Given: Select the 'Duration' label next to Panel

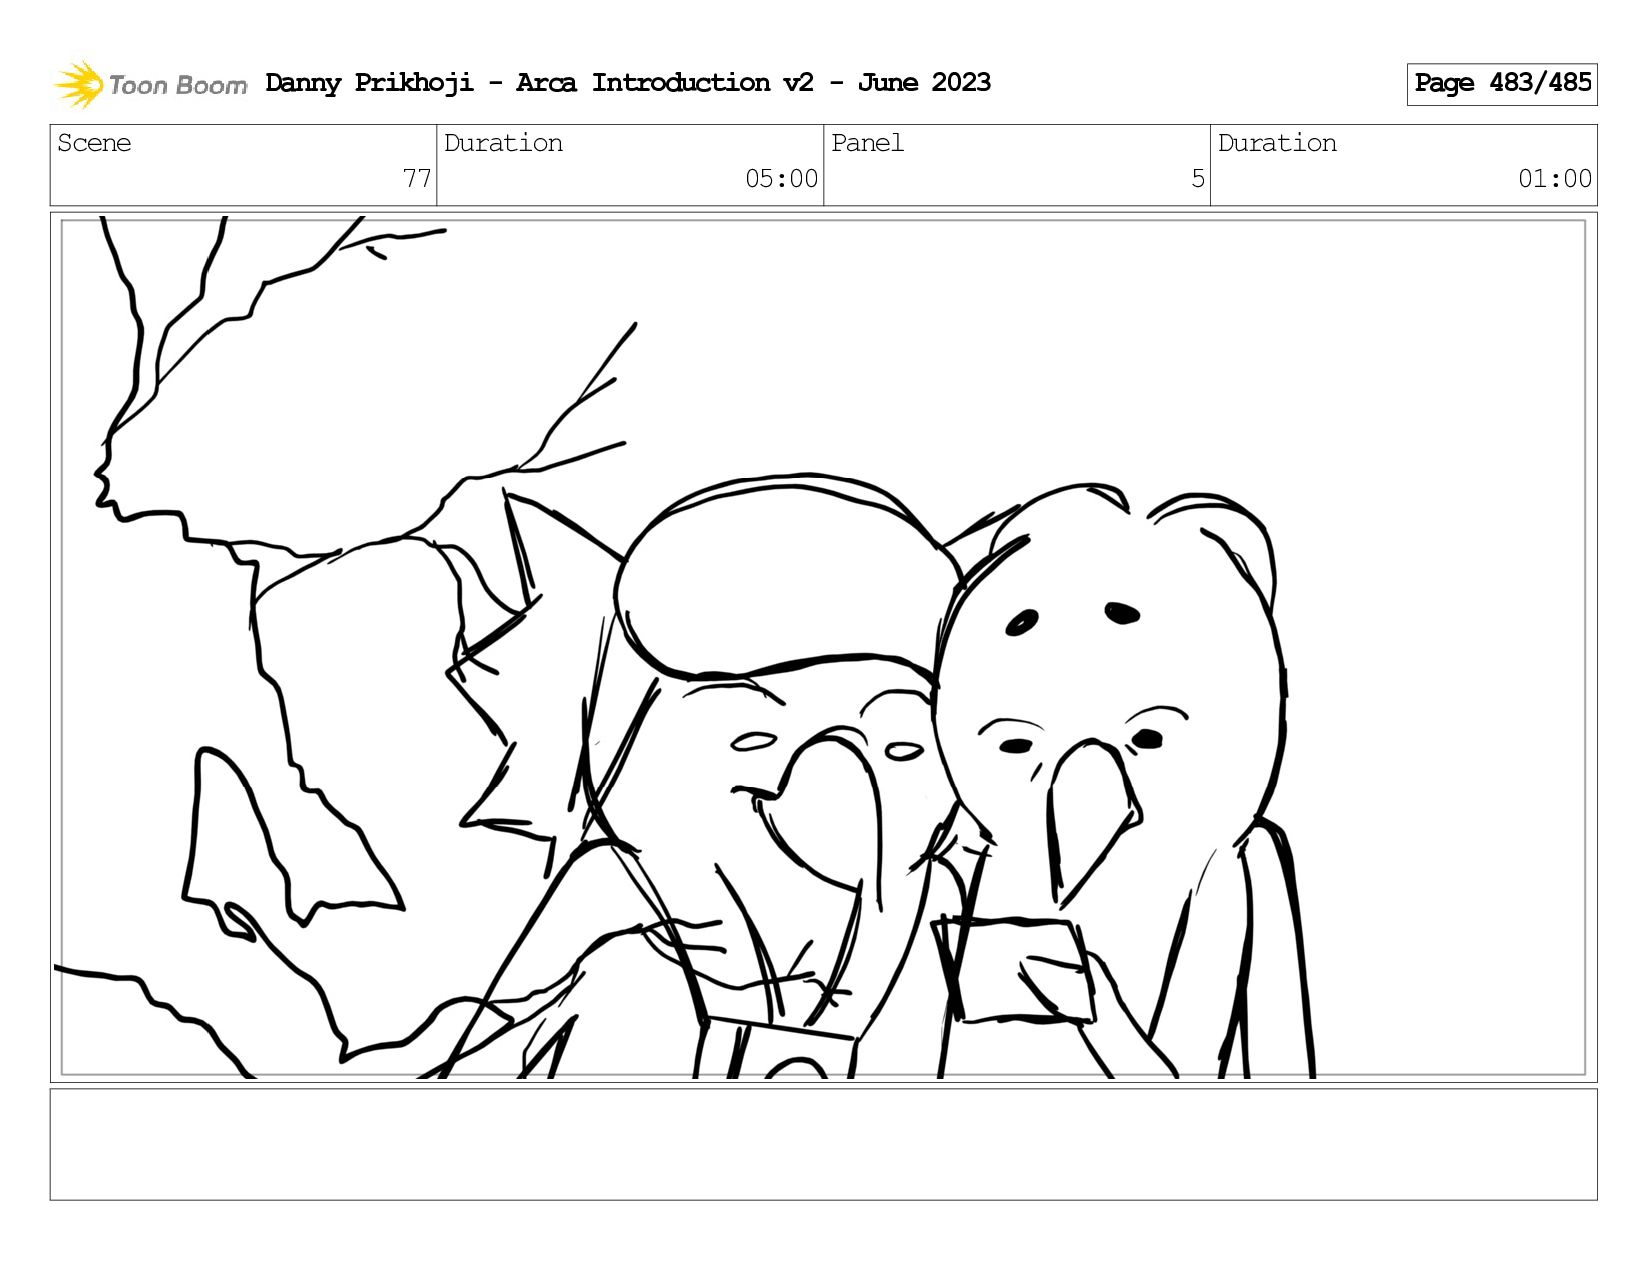Looking at the screenshot, I should coord(1277,143).
